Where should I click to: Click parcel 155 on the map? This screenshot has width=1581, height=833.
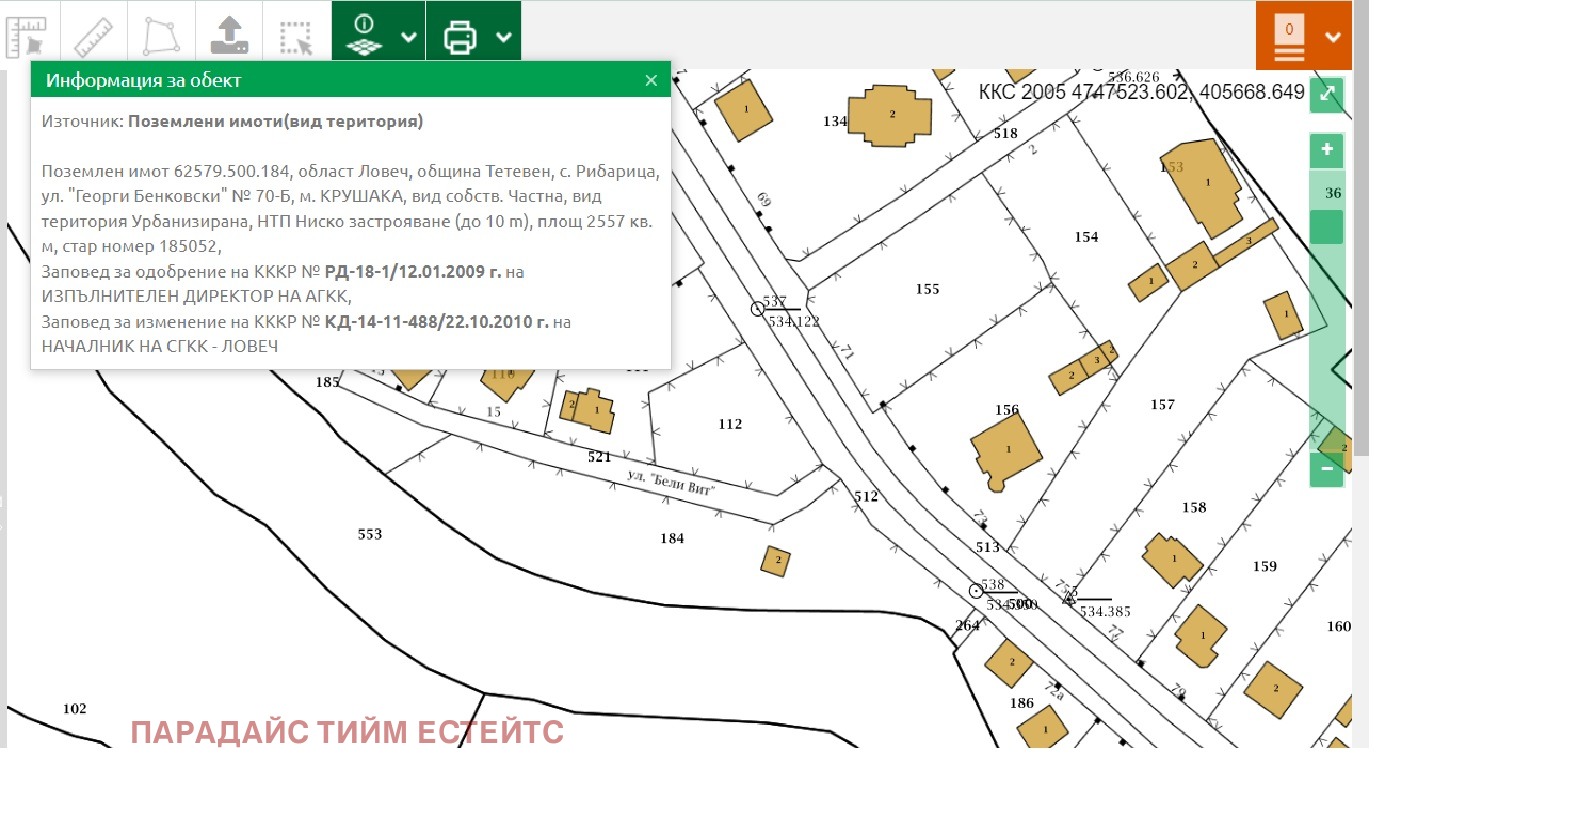click(927, 289)
